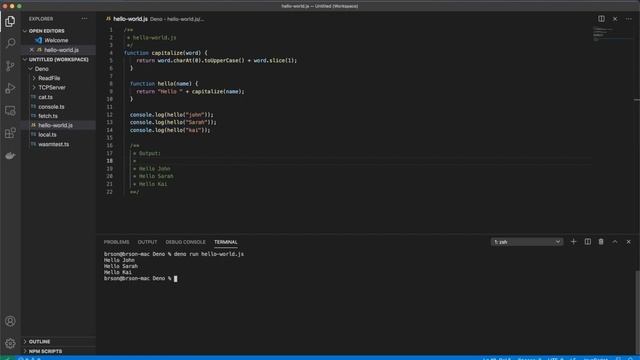The image size is (640, 360).
Task: Switch to the PROBLEMS panel tab
Action: (116, 242)
